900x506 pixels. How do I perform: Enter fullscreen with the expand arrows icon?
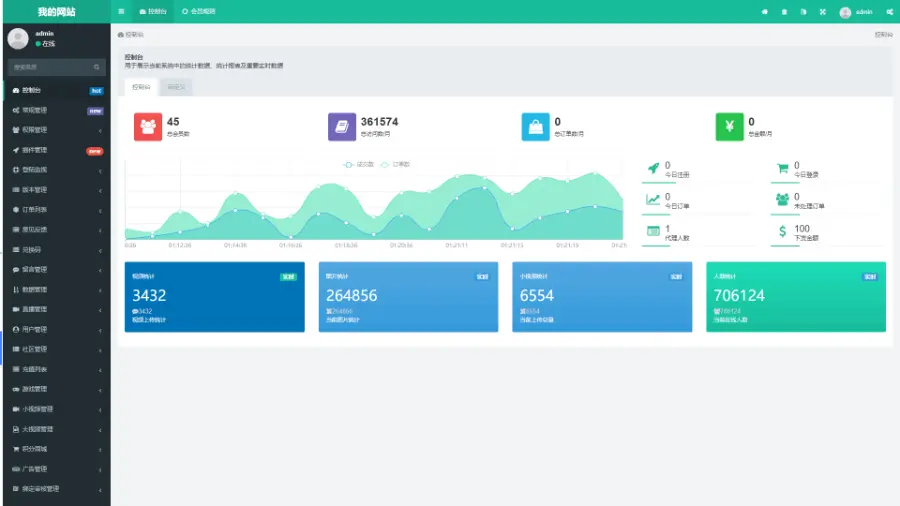click(x=822, y=12)
